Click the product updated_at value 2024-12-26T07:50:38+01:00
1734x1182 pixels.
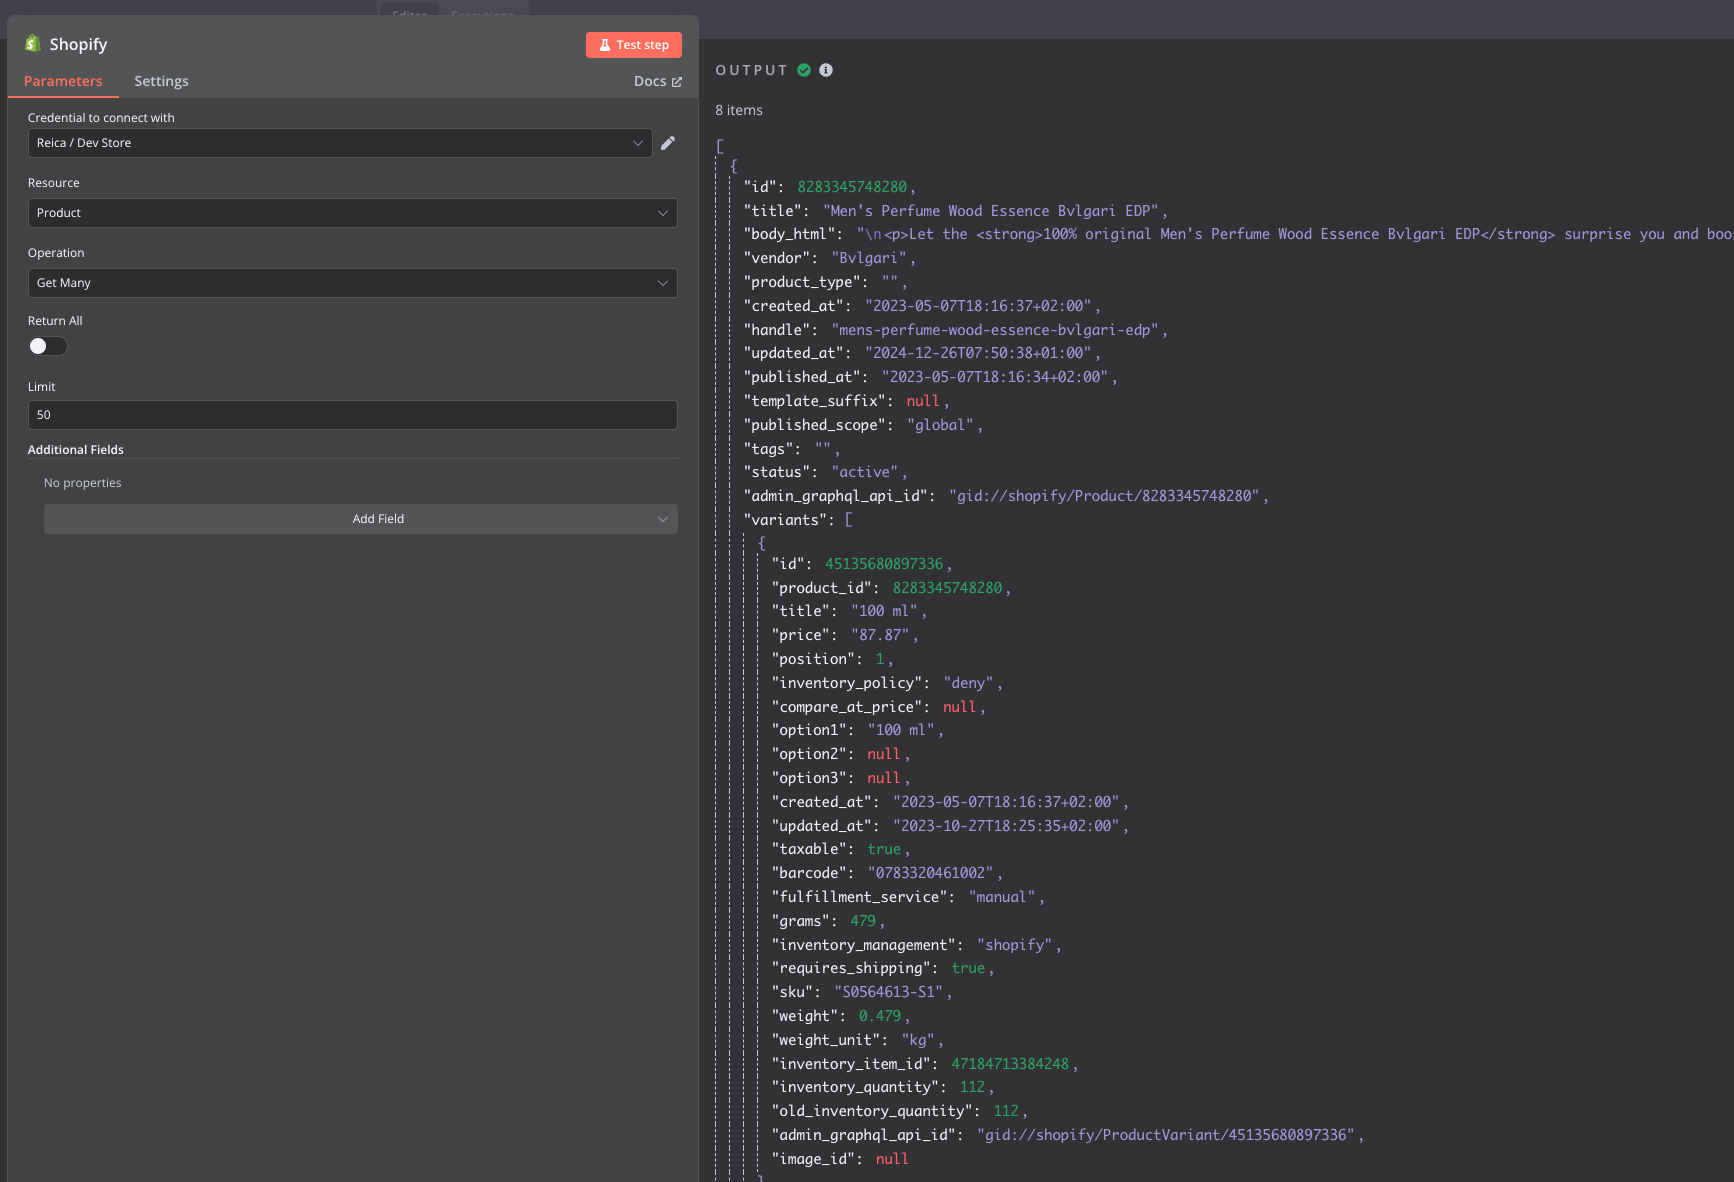click(x=978, y=353)
